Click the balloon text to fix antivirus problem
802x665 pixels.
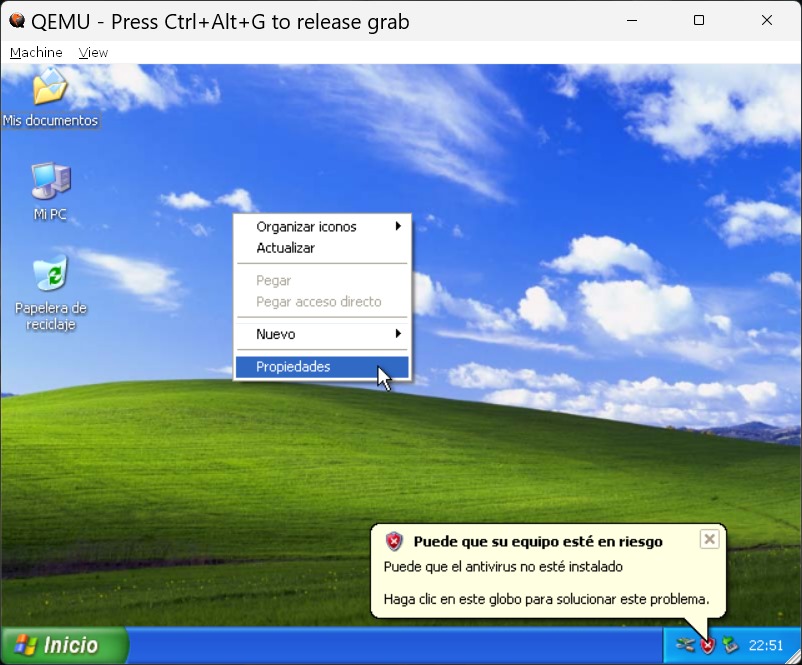click(546, 599)
